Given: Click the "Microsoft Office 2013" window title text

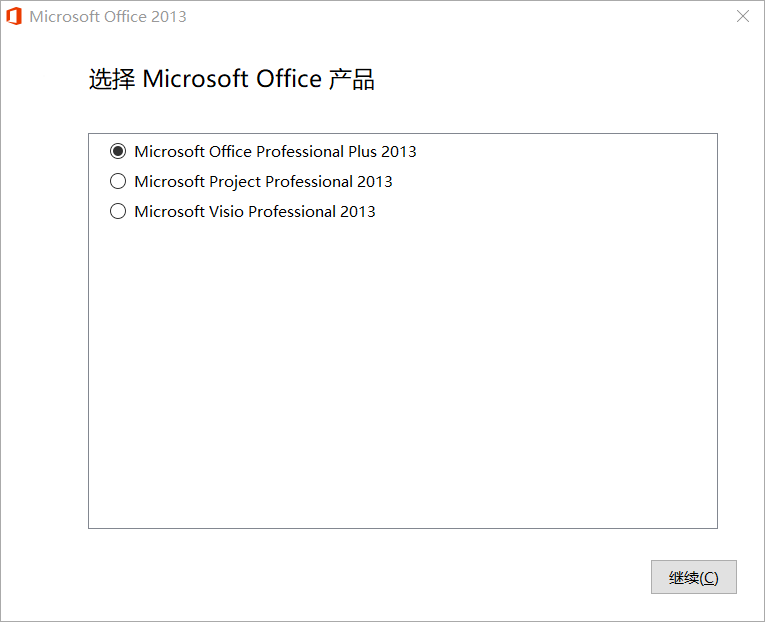Looking at the screenshot, I should [108, 17].
